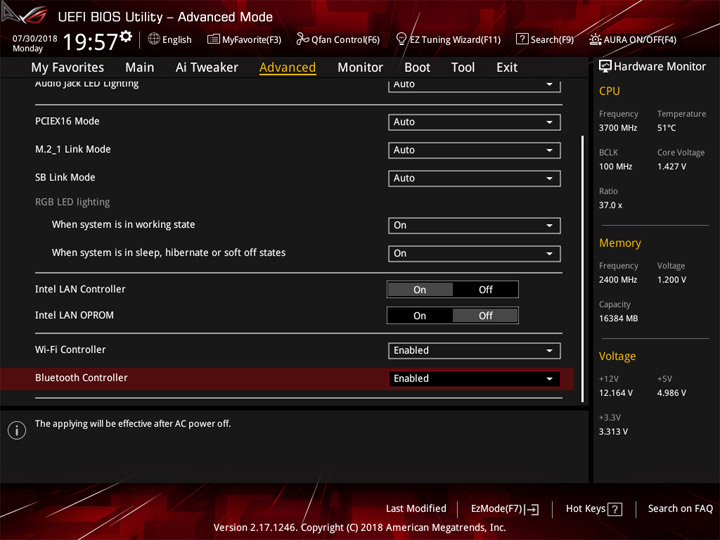Turn Intel LAN OPROM On
The image size is (720, 540).
(x=420, y=316)
